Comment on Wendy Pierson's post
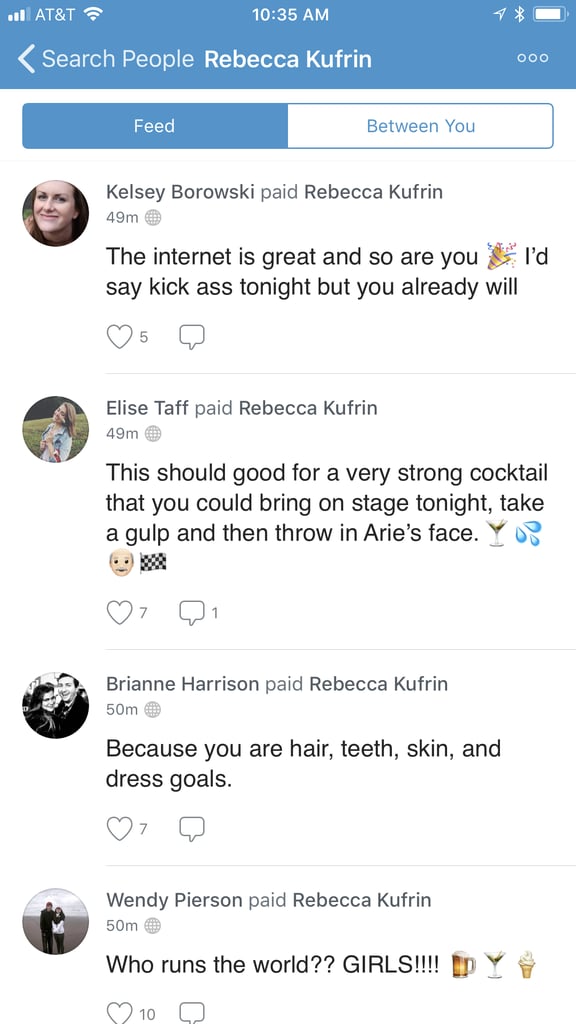 coord(192,1013)
